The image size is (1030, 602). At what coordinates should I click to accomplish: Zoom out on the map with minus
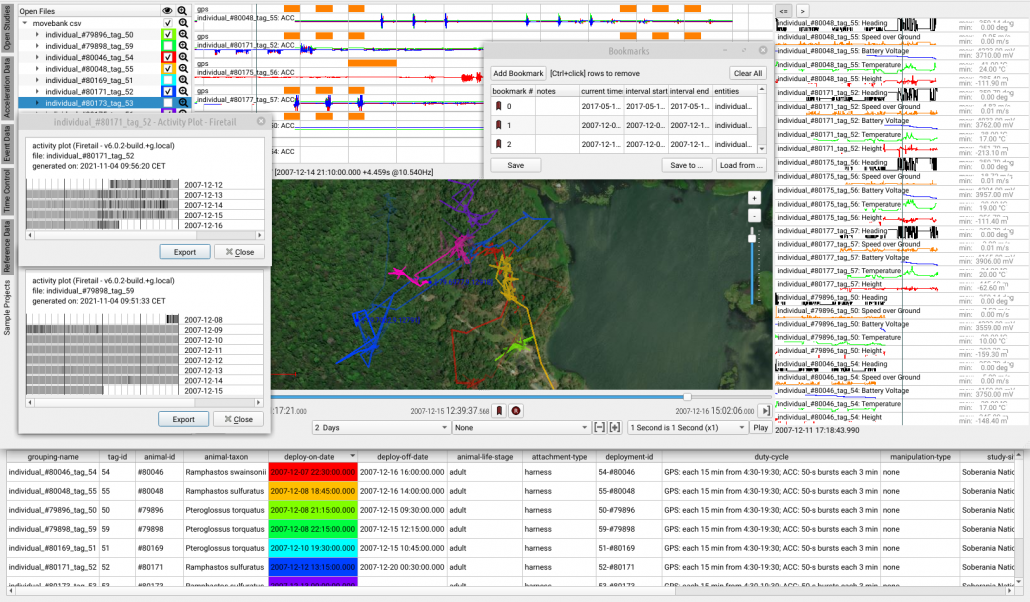click(x=754, y=216)
